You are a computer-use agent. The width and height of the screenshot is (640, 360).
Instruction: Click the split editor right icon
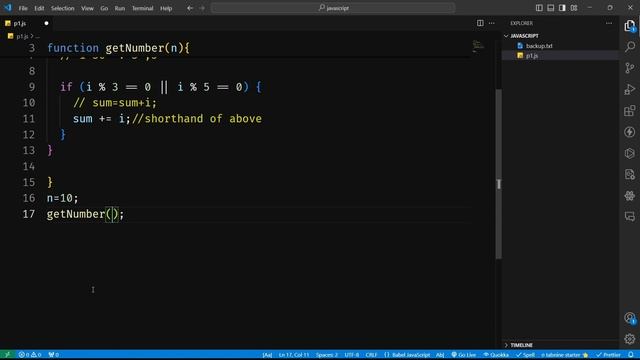pyautogui.click(x=480, y=23)
